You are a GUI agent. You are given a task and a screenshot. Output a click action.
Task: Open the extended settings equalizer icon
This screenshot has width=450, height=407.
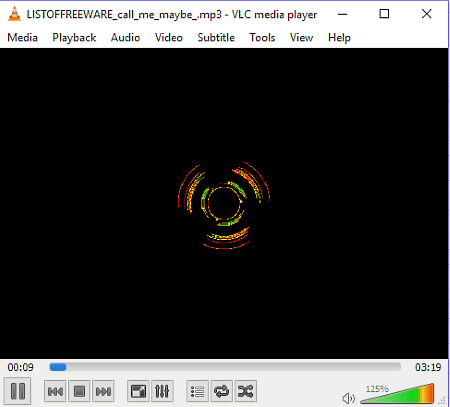pyautogui.click(x=162, y=391)
